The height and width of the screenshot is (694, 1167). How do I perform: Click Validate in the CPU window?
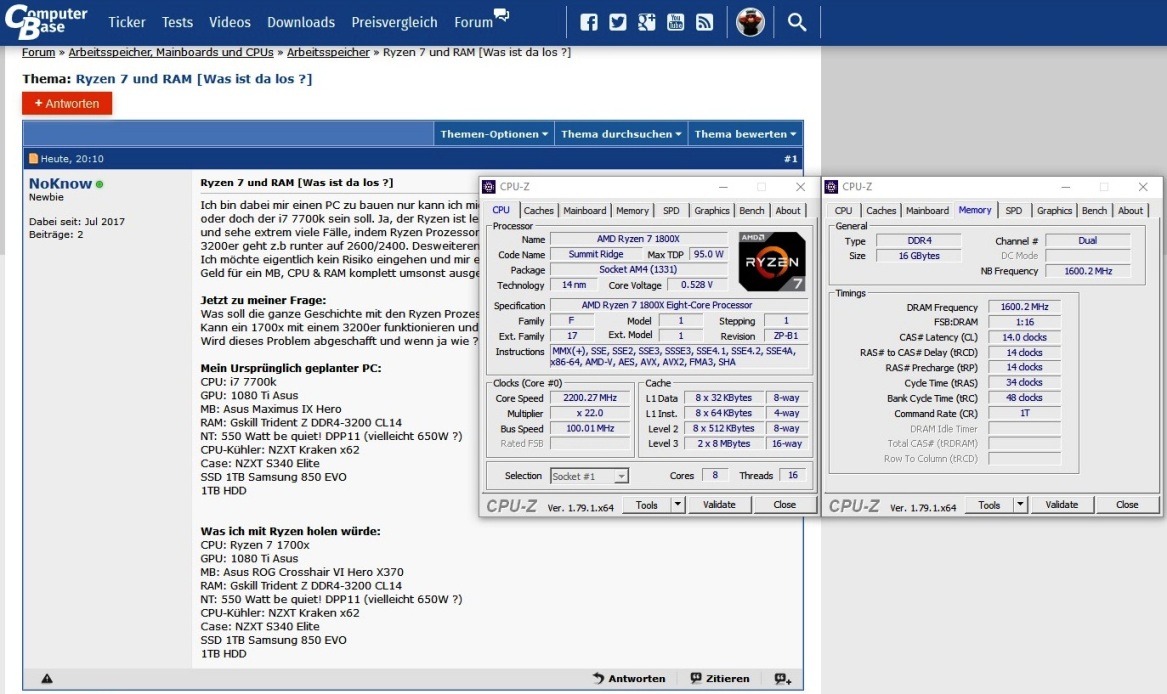[x=719, y=505]
